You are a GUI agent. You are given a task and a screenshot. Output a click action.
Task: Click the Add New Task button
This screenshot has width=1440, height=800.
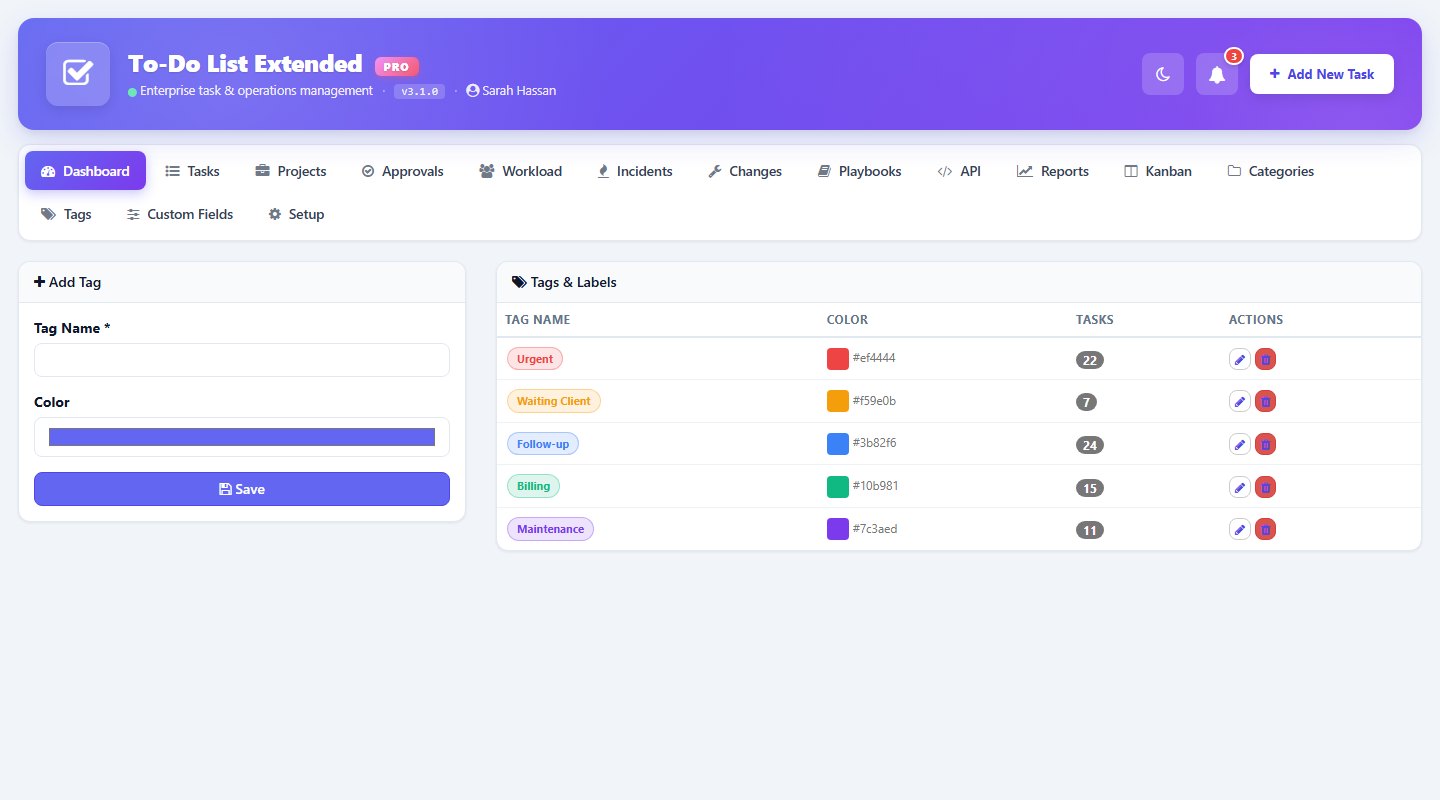(1322, 74)
